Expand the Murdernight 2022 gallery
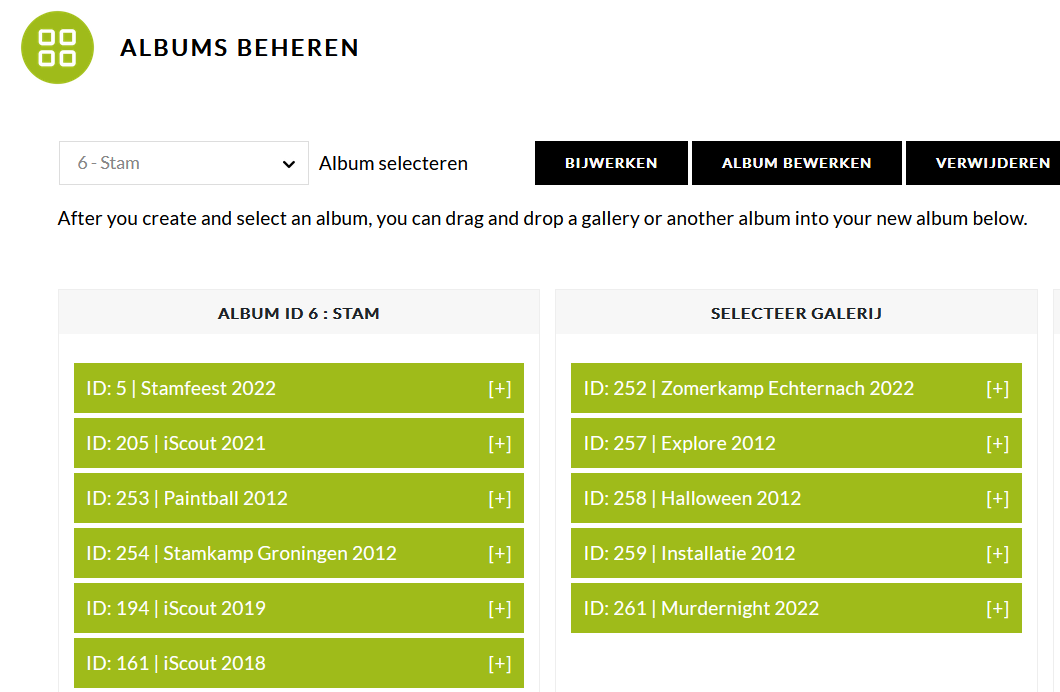 [x=997, y=608]
